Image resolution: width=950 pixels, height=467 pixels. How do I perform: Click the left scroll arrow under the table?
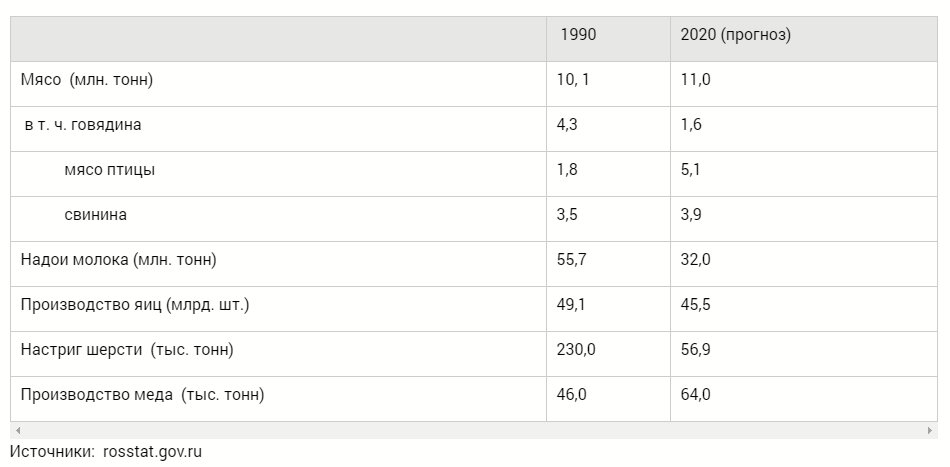[x=18, y=431]
